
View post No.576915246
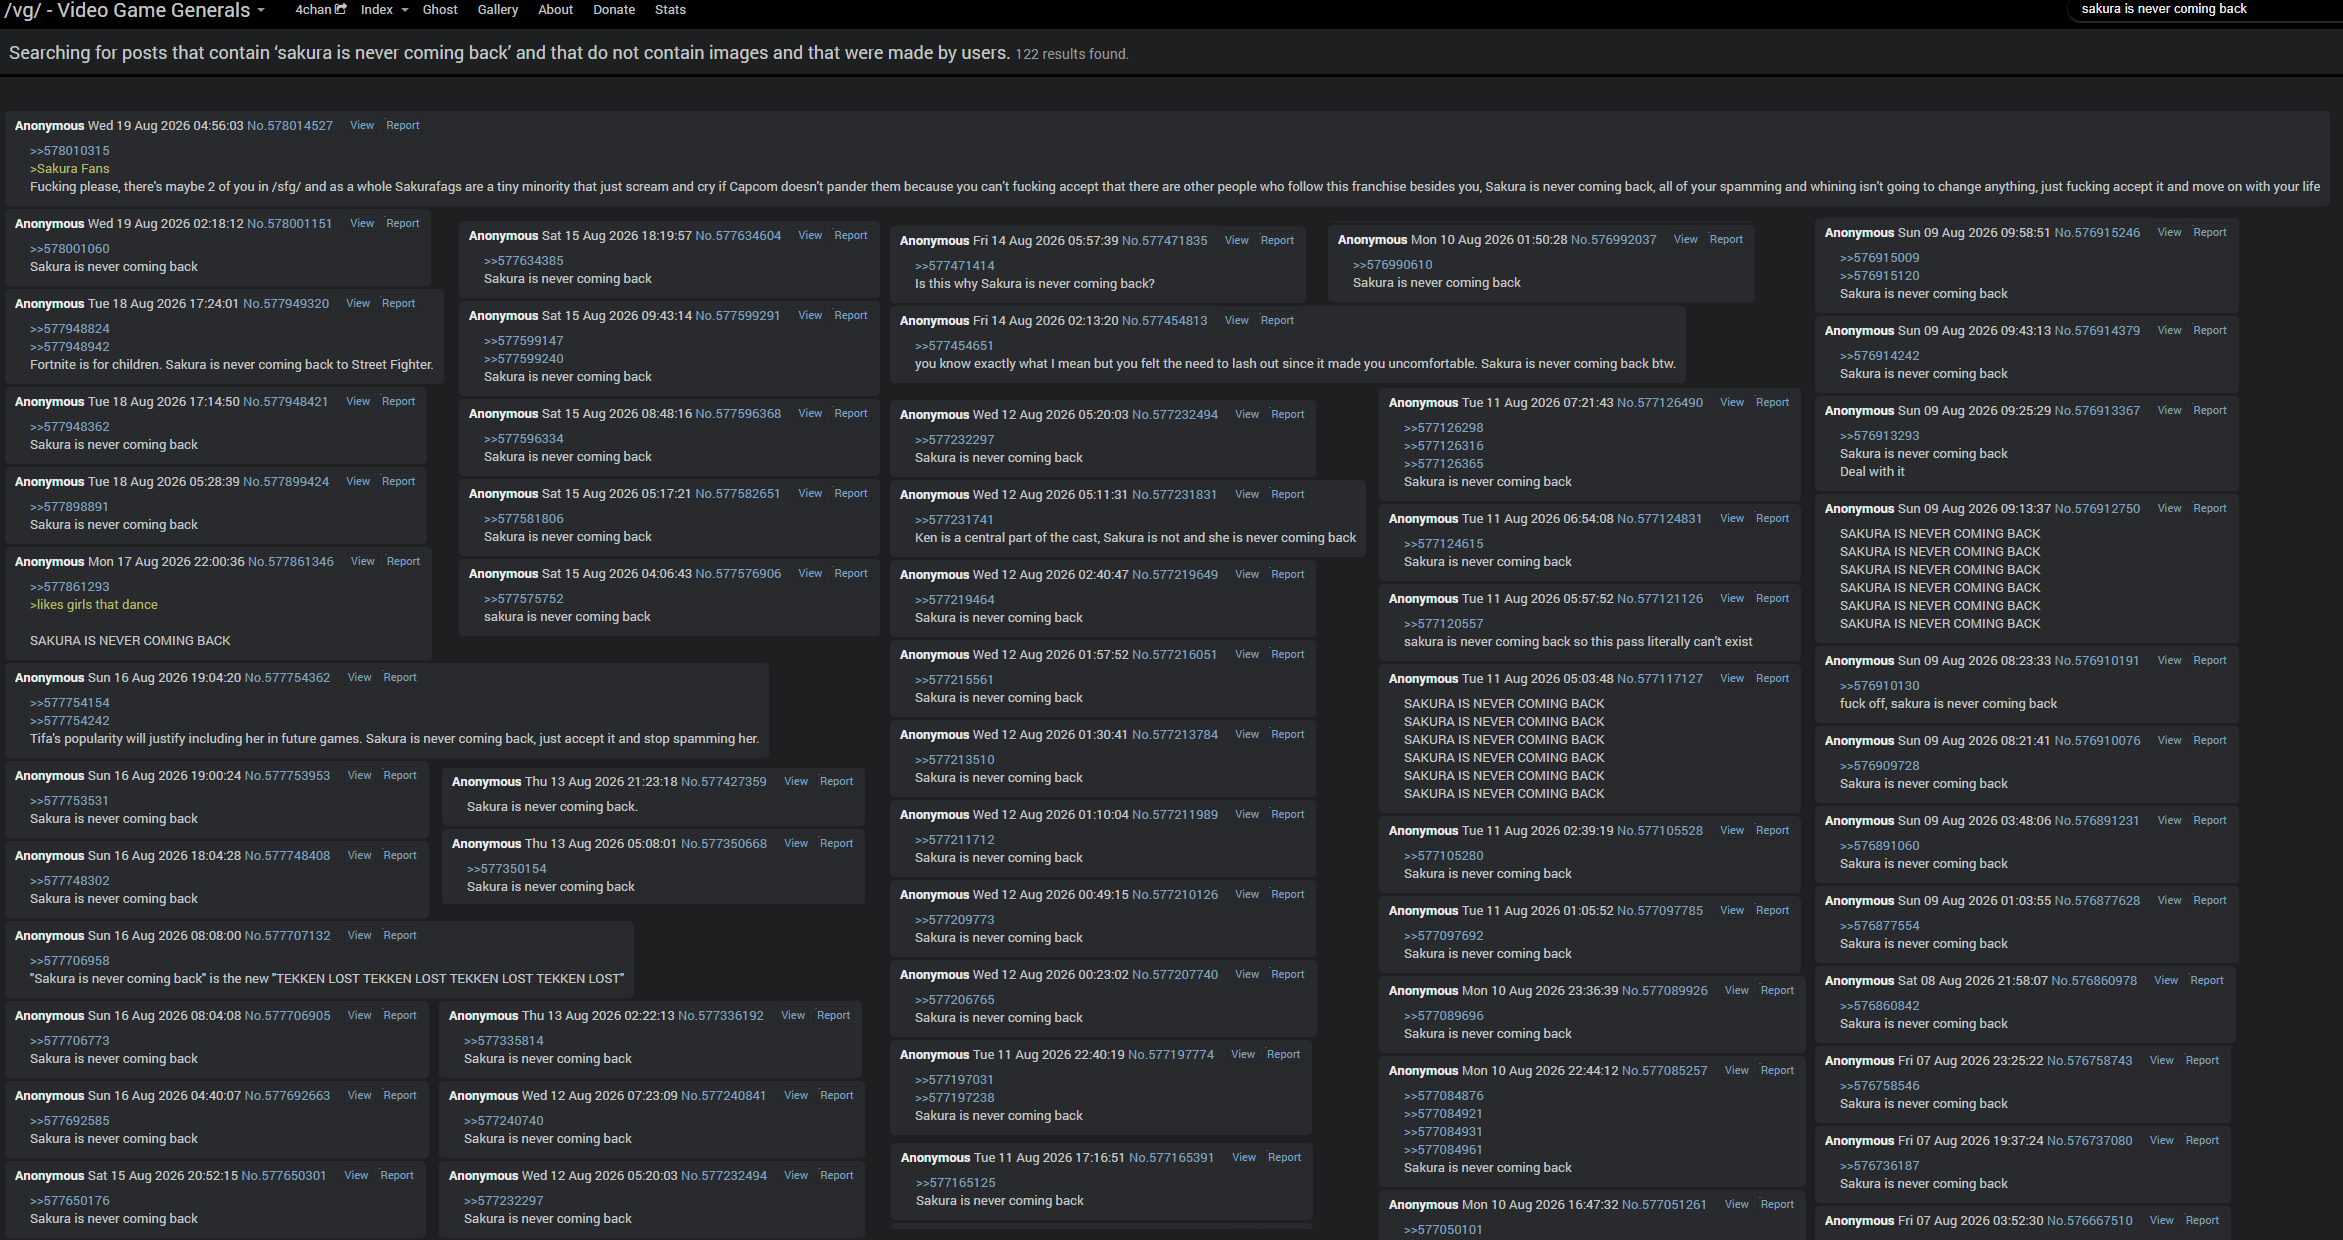(2170, 232)
